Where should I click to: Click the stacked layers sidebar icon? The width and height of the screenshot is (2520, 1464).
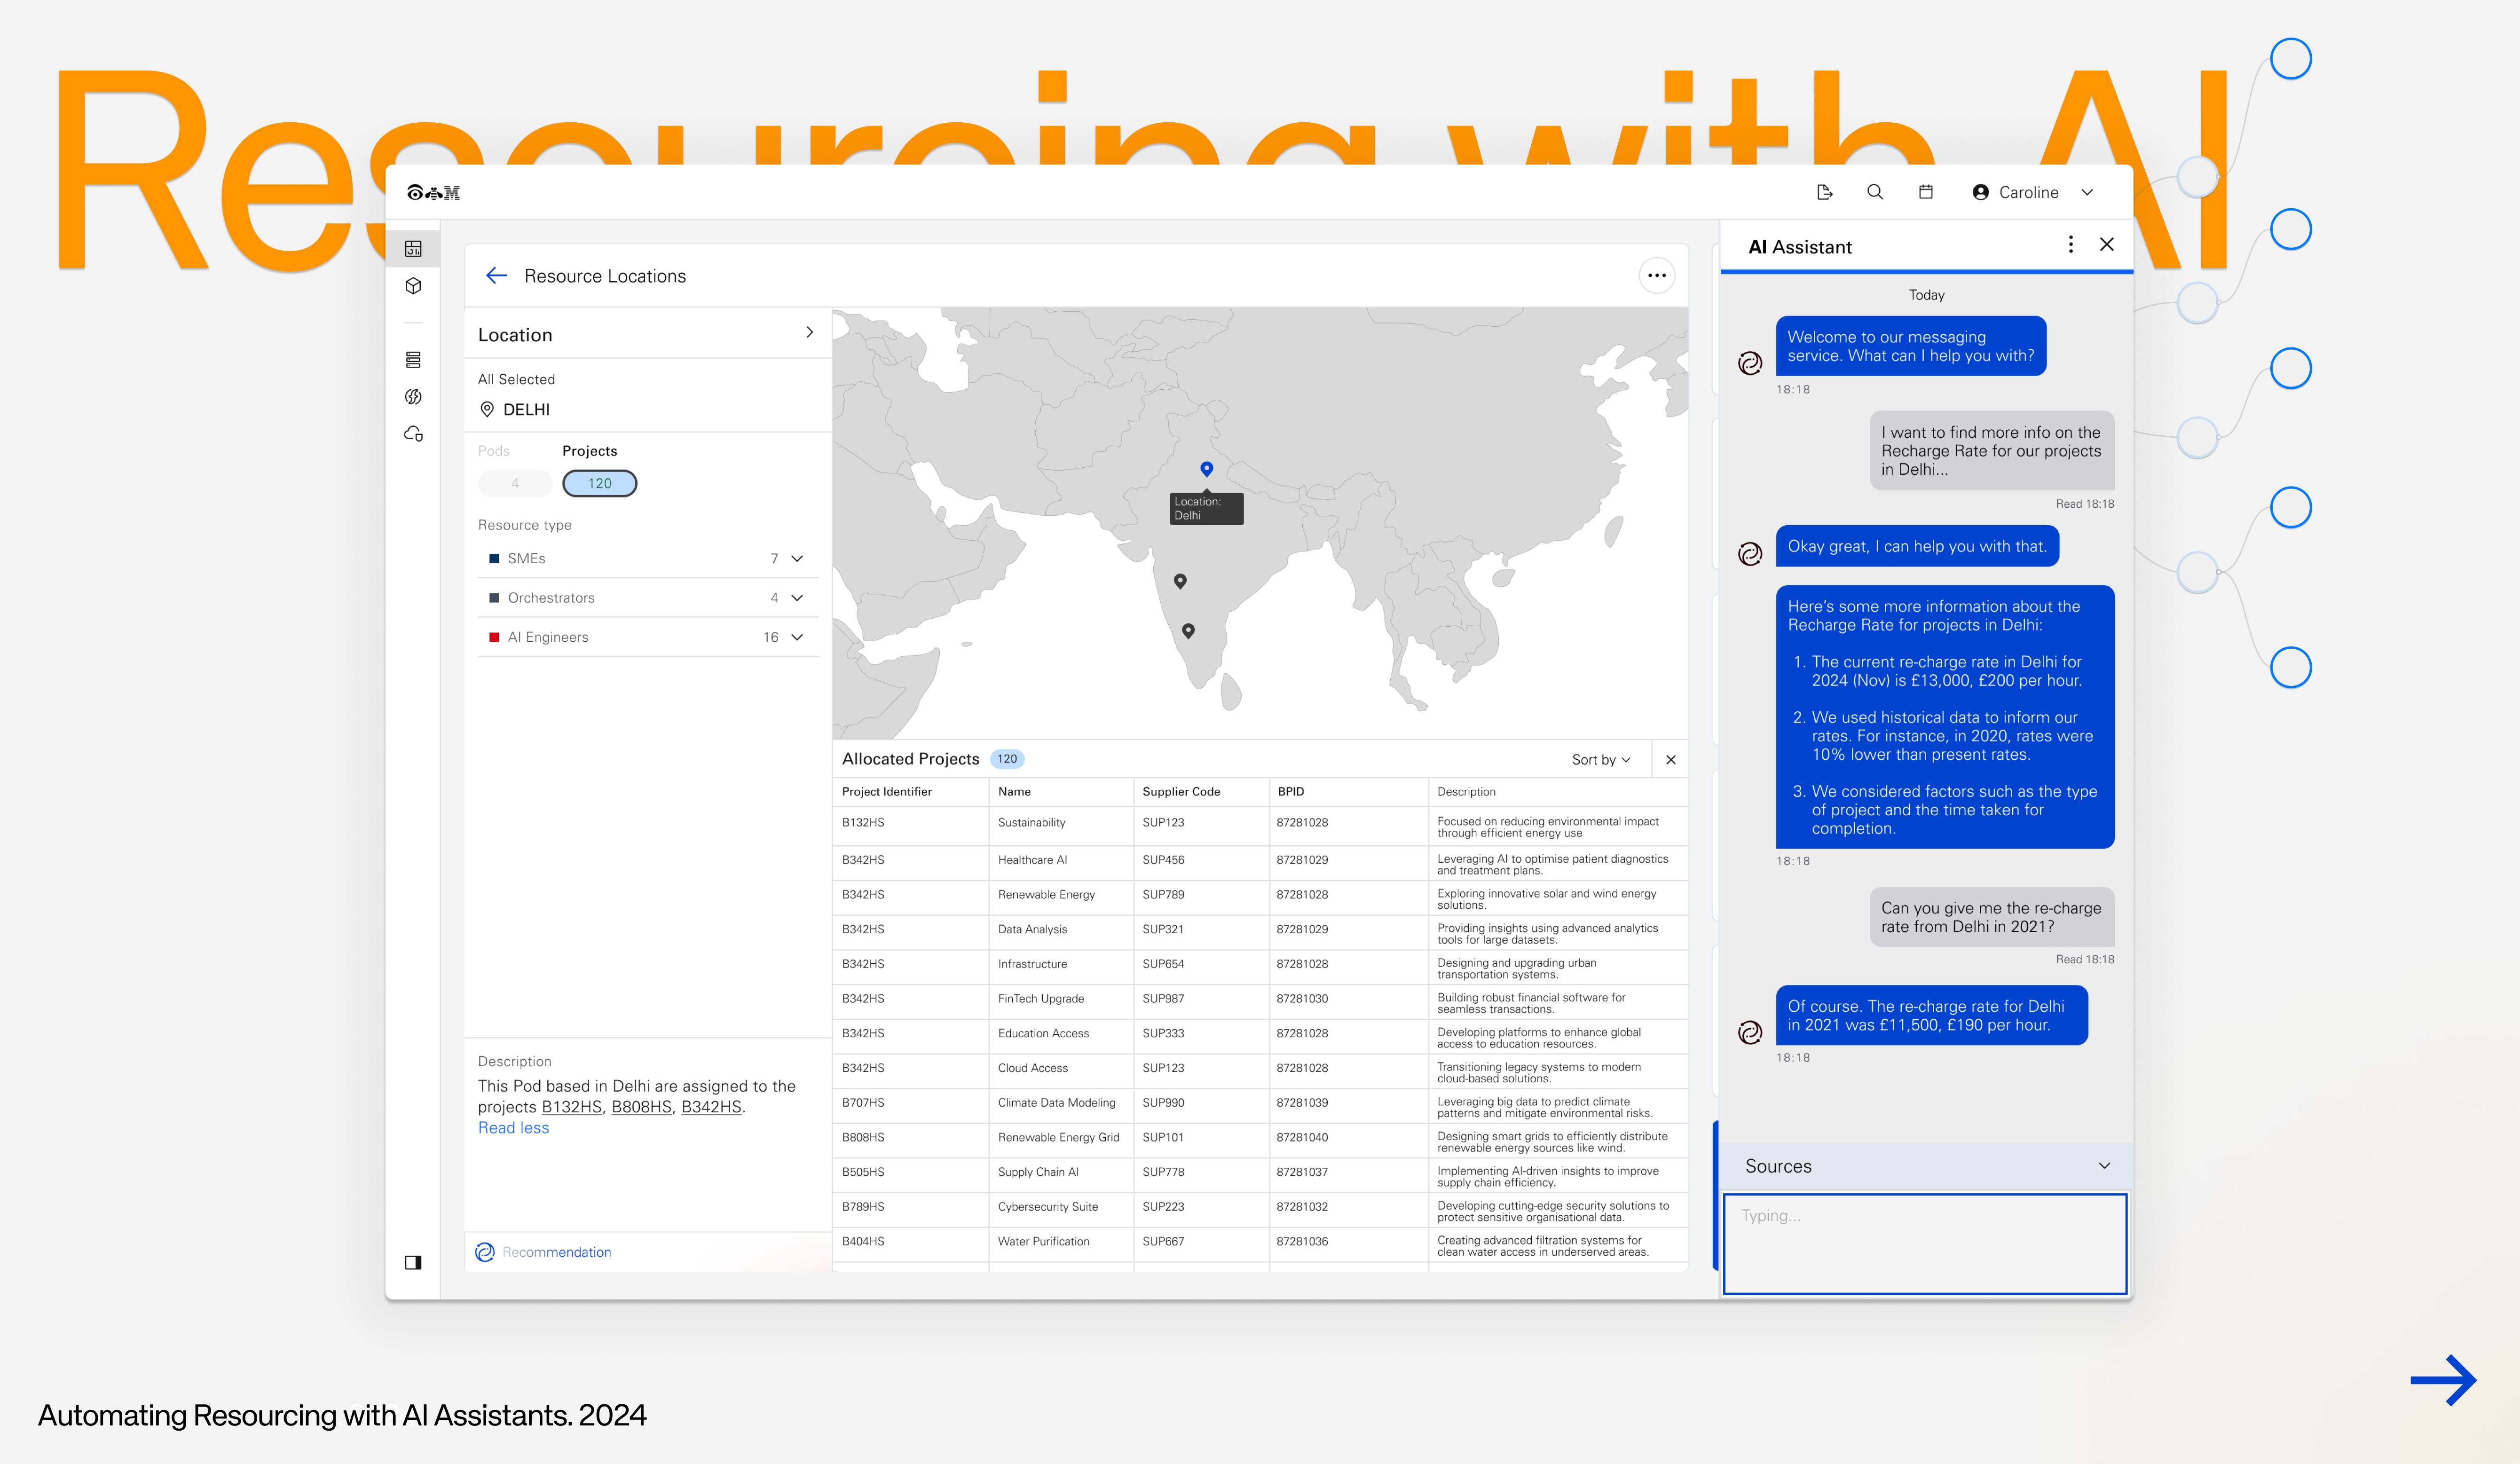[x=413, y=359]
